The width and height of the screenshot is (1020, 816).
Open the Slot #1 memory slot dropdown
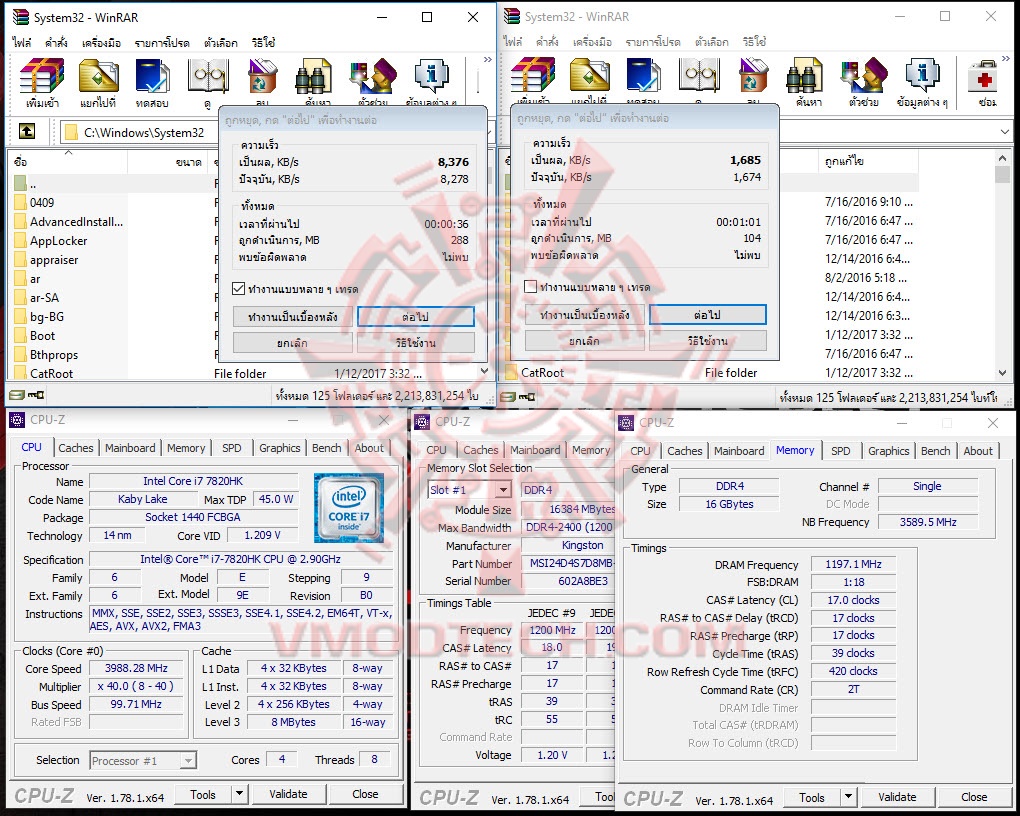[504, 490]
